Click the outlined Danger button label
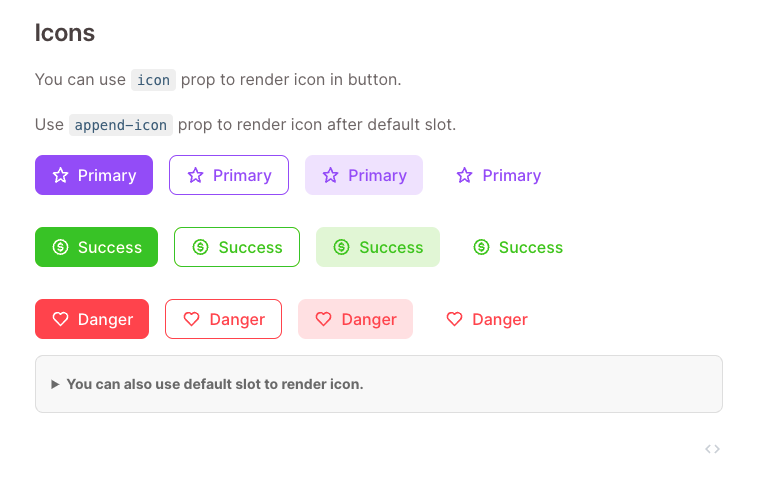 click(237, 320)
